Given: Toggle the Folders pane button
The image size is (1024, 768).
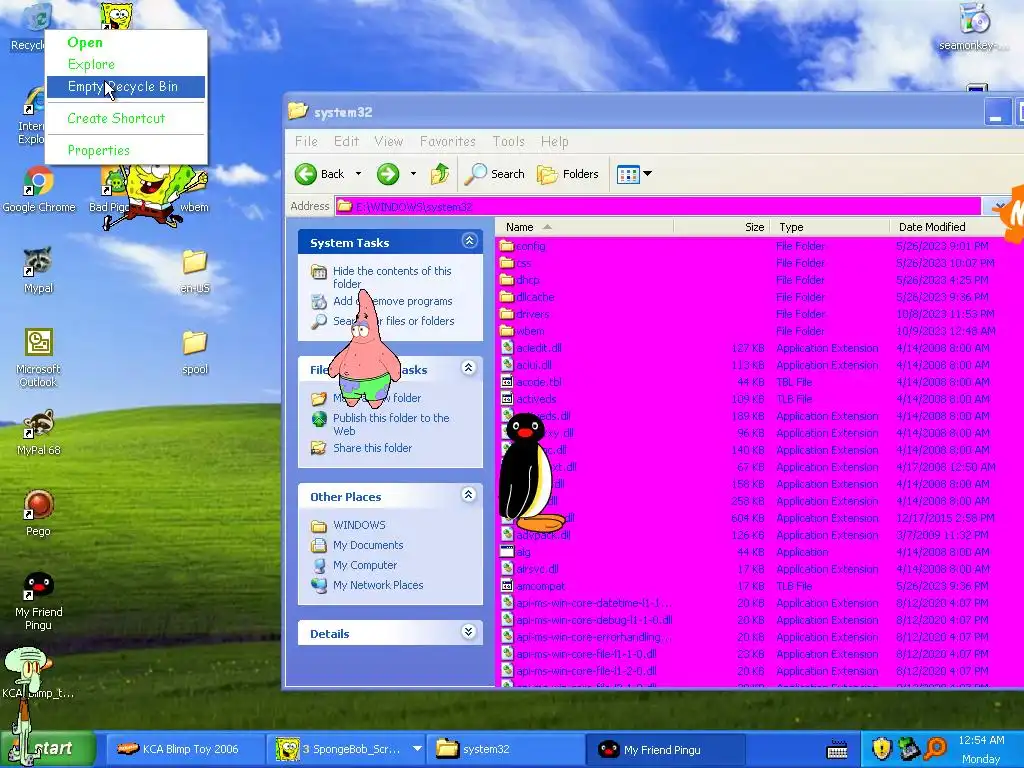Looking at the screenshot, I should [568, 174].
